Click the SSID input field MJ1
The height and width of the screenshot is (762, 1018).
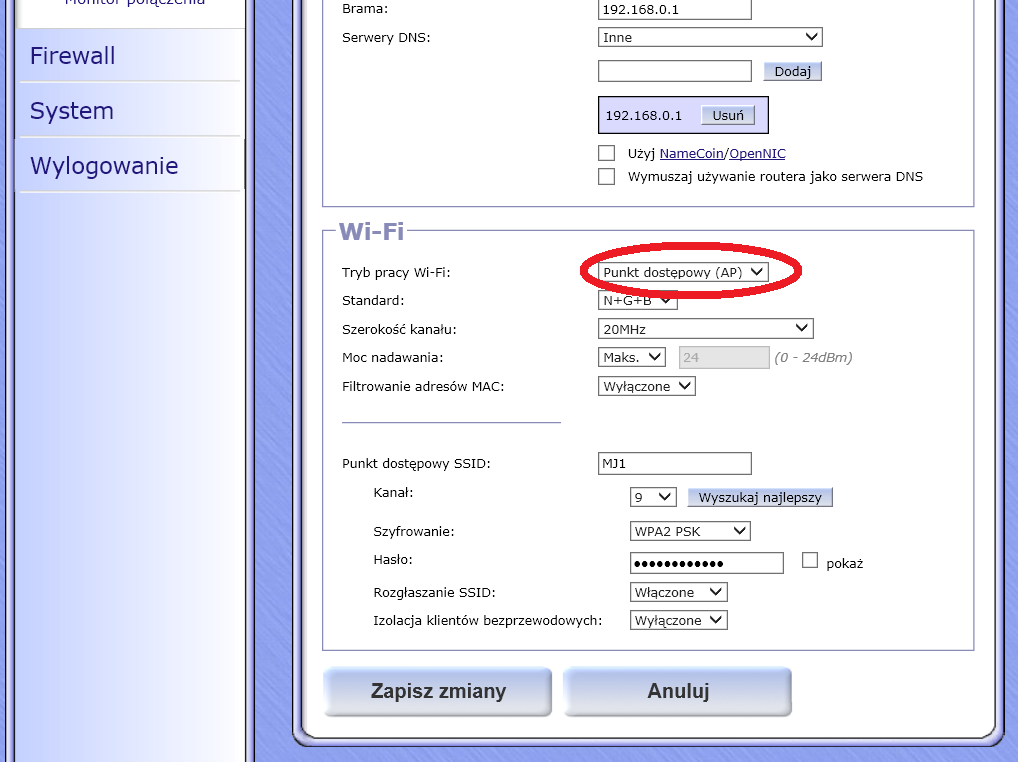tap(674, 464)
